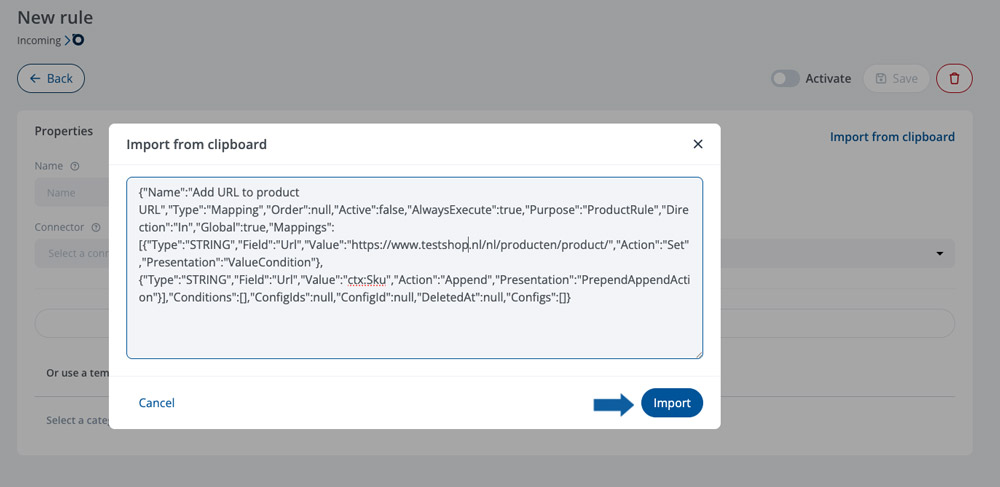Click the Import button
Image resolution: width=1000 pixels, height=487 pixels.
(x=672, y=403)
